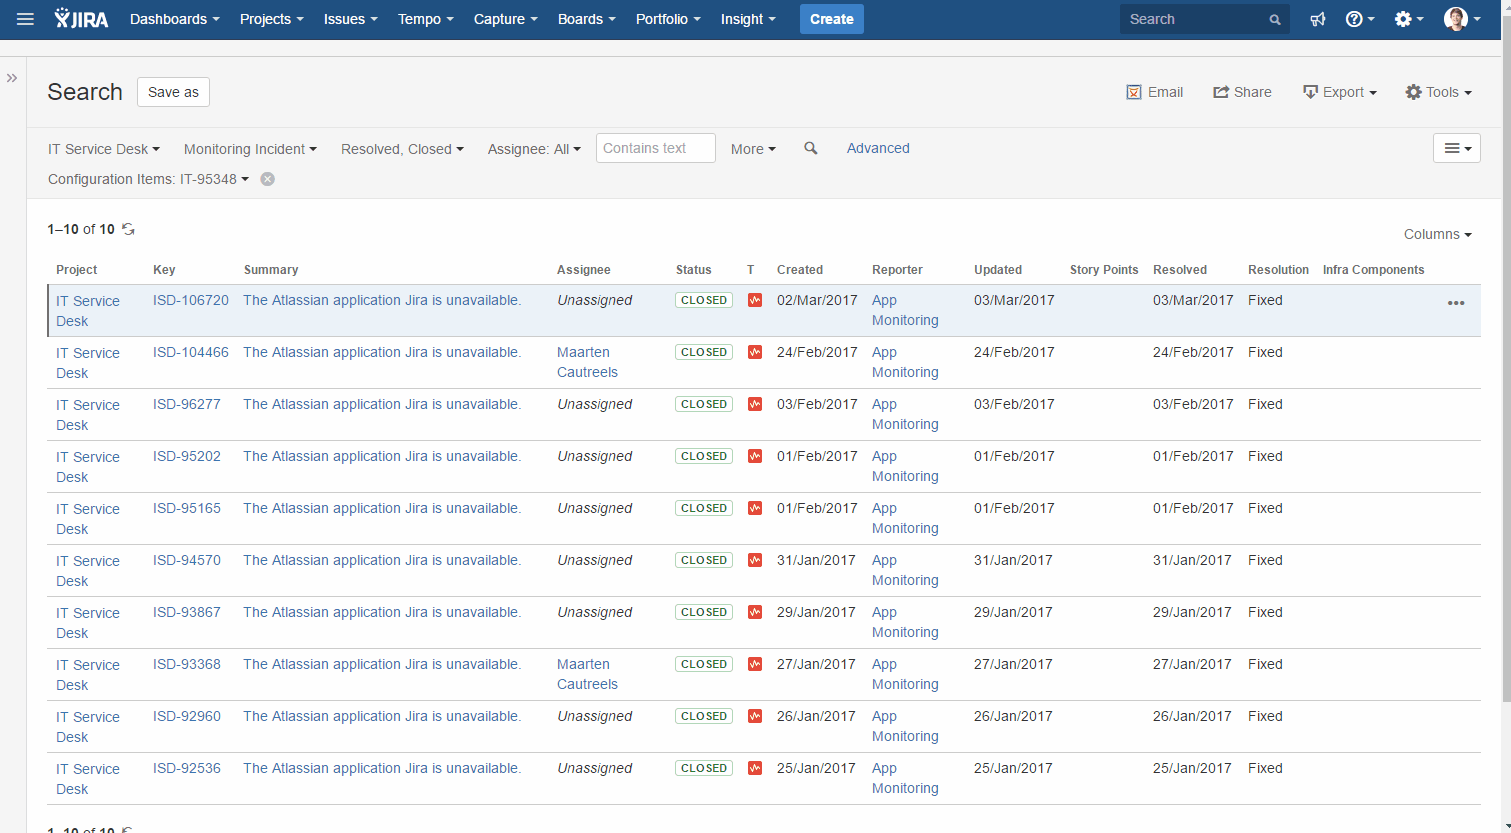Open the Tempo menu in the header
Viewport: 1511px width, 833px height.
click(426, 19)
